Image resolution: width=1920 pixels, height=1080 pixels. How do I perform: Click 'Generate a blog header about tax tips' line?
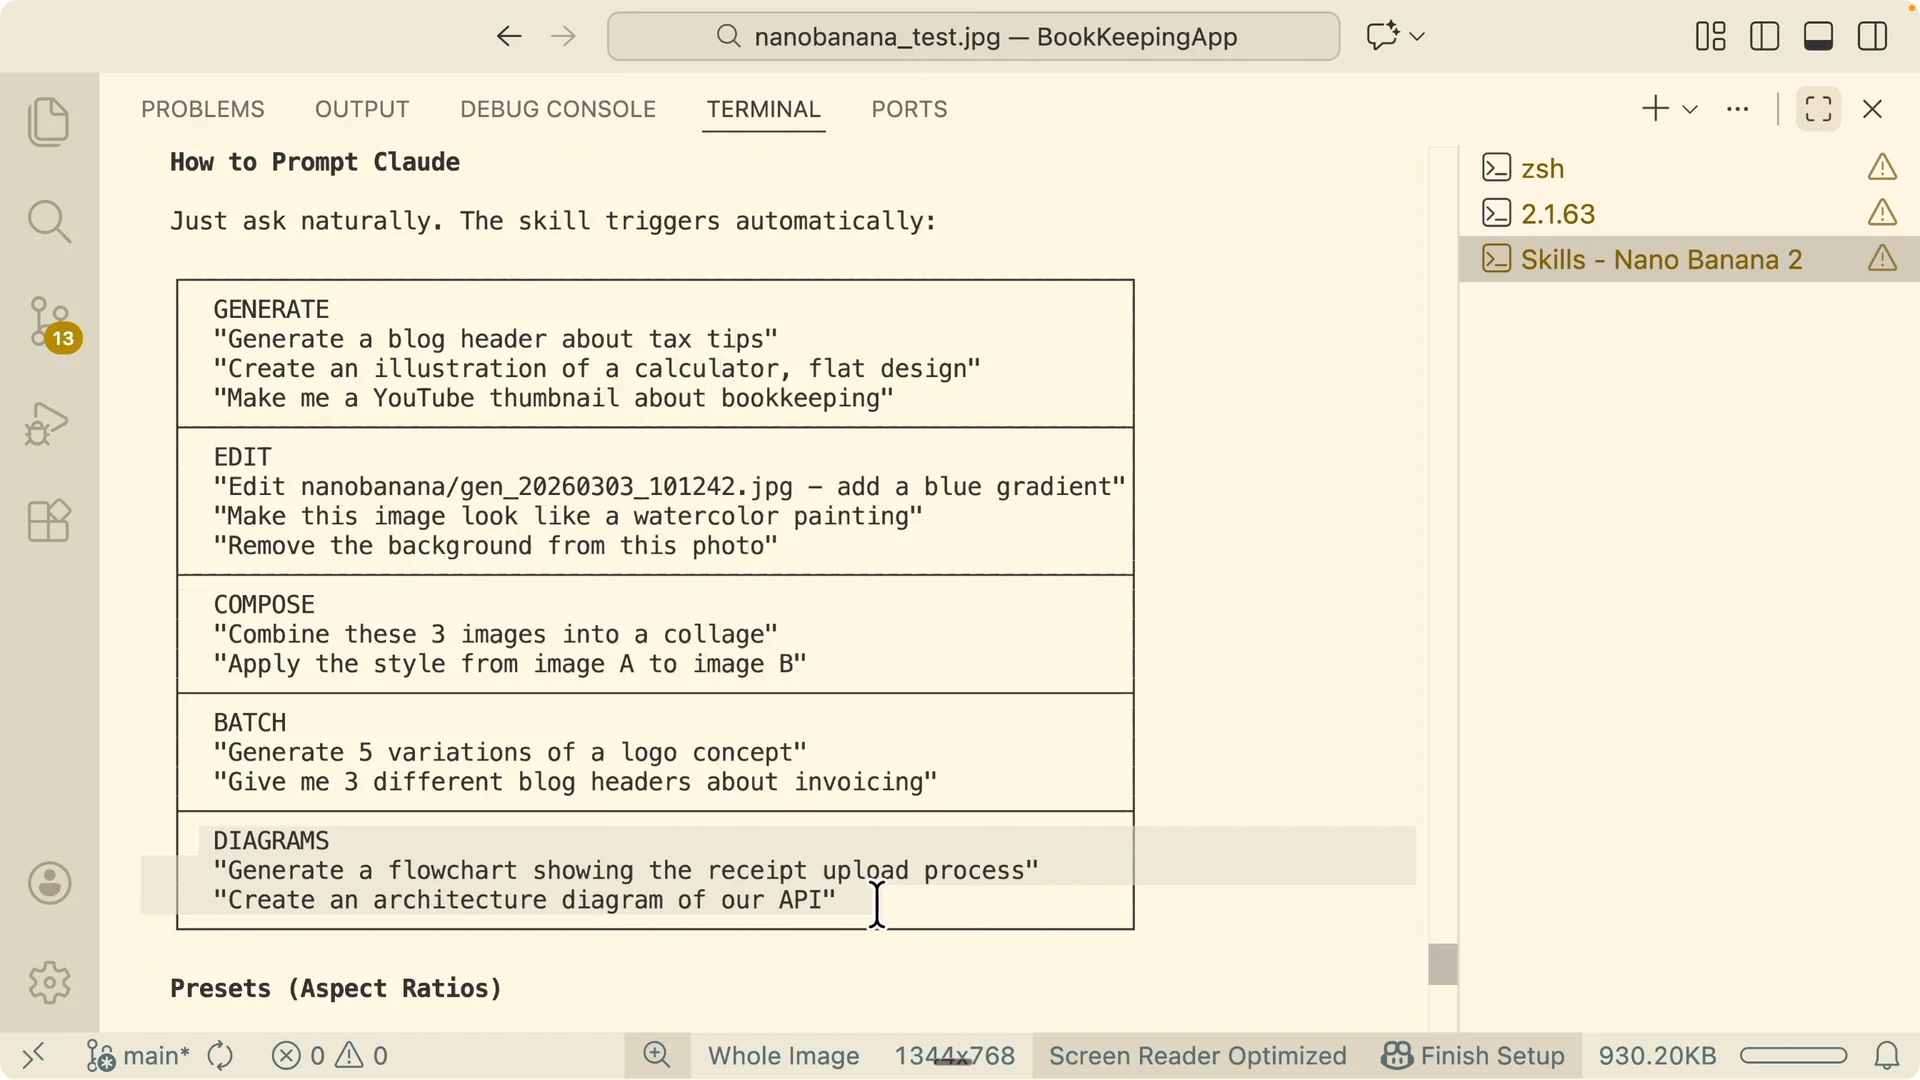[x=495, y=340]
